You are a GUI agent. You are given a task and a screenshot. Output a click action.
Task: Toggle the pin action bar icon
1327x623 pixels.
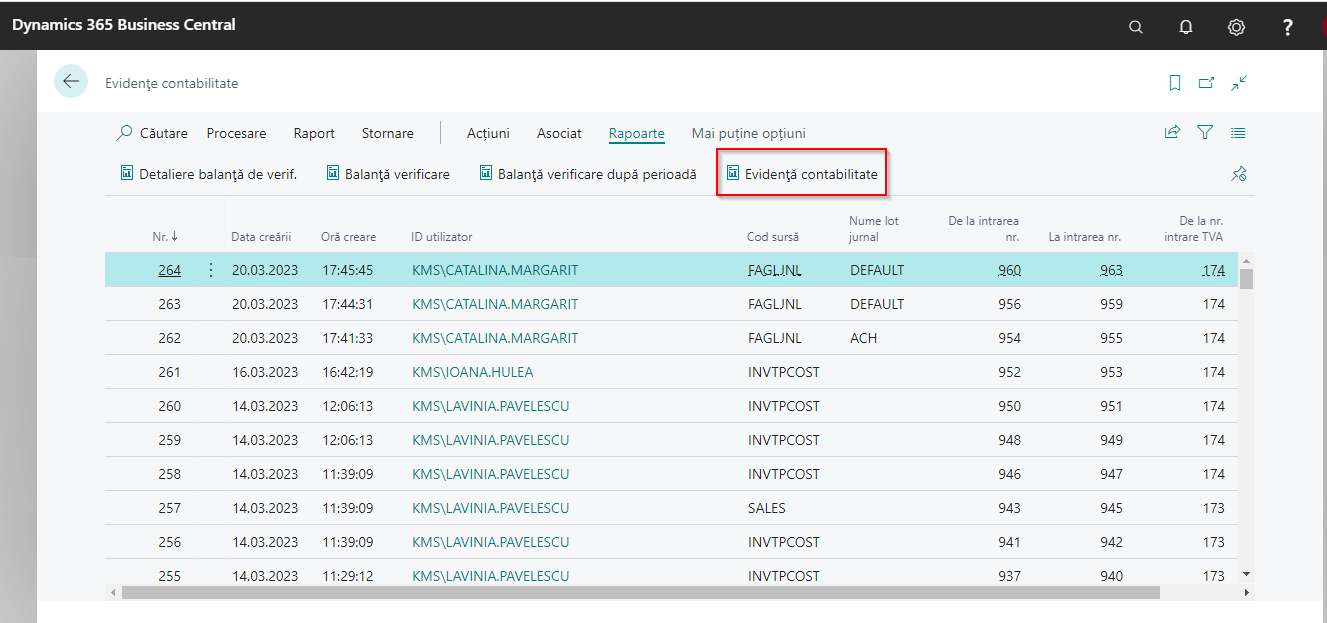1238,174
